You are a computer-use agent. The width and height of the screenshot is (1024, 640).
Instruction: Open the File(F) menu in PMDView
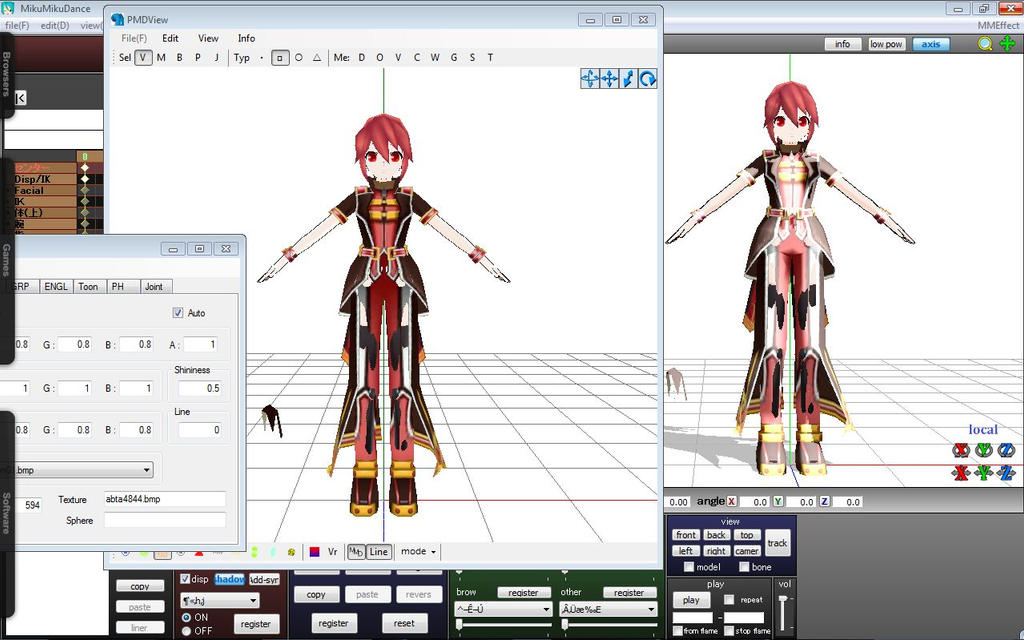[134, 39]
